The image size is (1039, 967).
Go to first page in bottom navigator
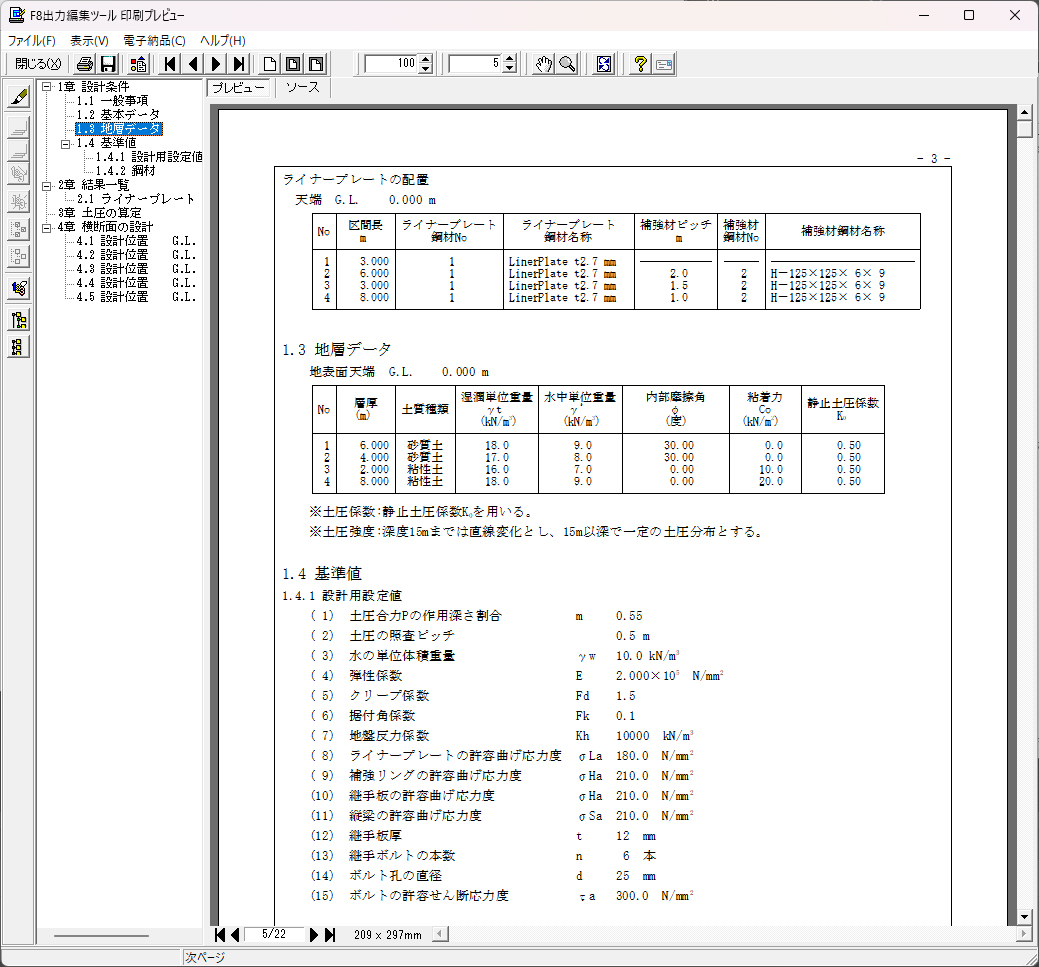220,935
